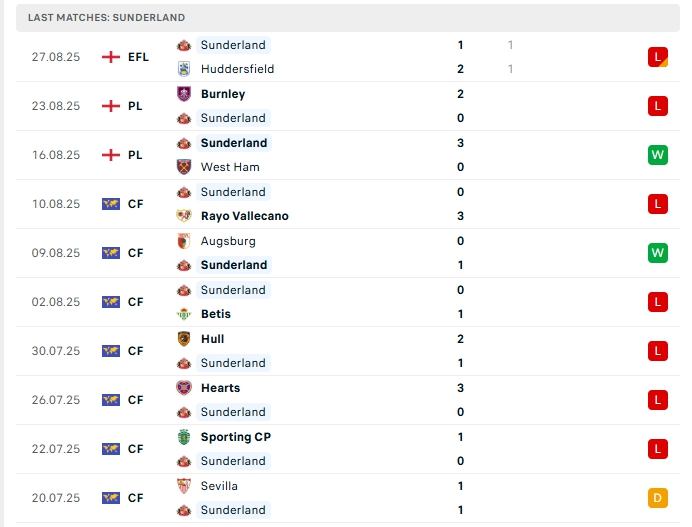Click the PL league label for 16.08.25

[135, 155]
